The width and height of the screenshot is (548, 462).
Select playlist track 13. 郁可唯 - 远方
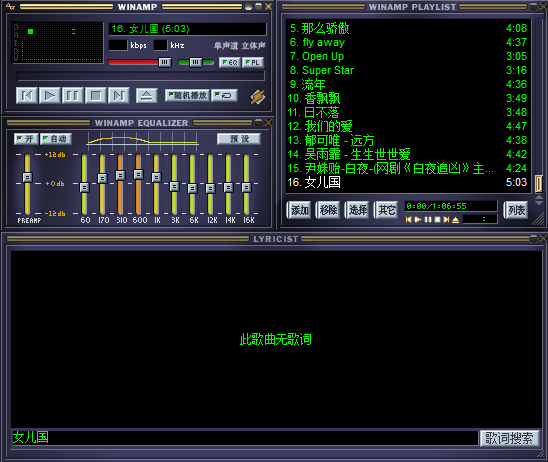408,140
